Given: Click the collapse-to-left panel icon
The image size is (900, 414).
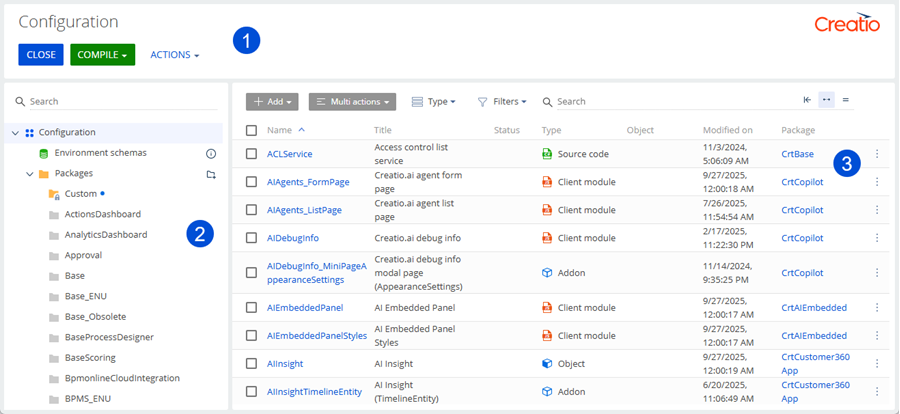Looking at the screenshot, I should click(x=807, y=100).
